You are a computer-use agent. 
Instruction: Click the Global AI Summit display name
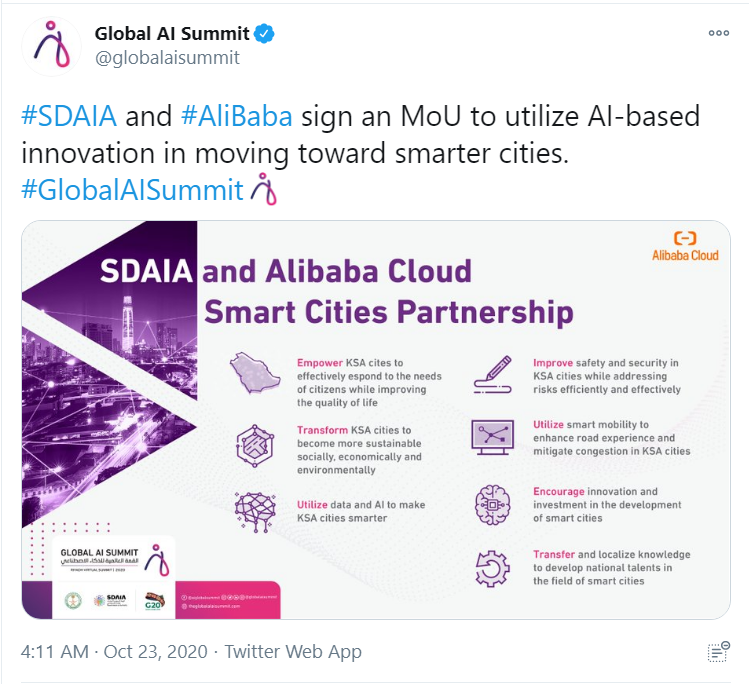coord(172,34)
